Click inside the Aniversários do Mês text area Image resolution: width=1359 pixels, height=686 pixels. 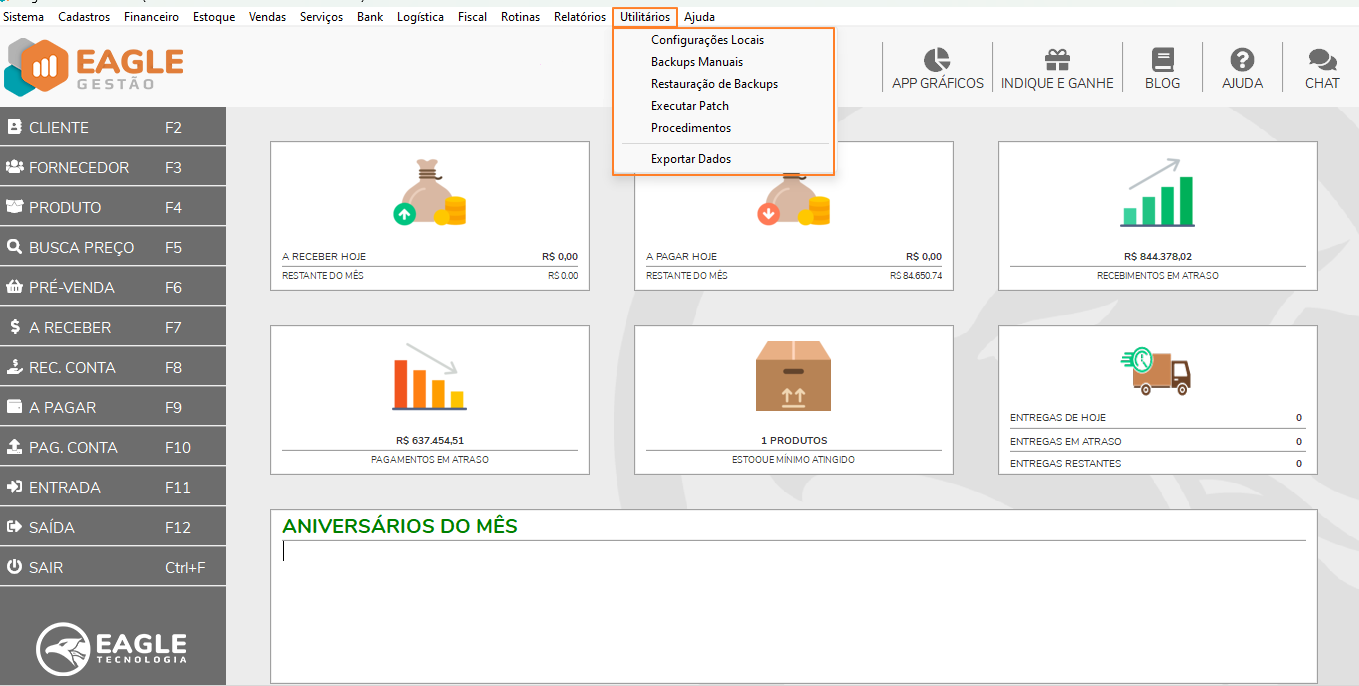(793, 610)
